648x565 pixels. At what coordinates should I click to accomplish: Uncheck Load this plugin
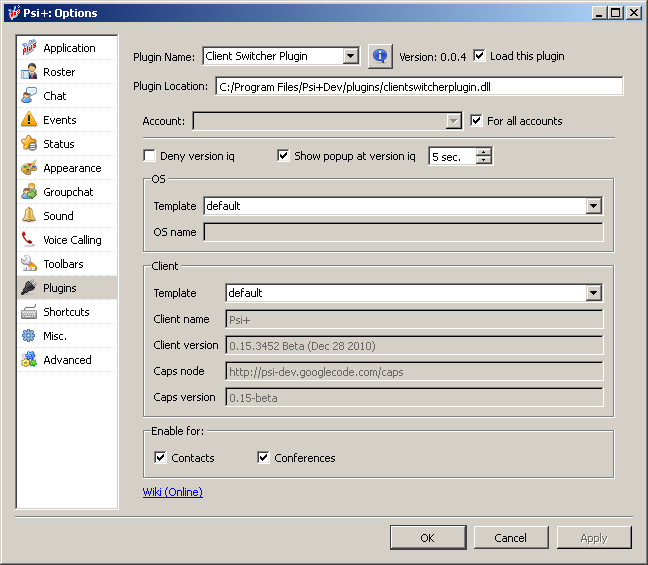pos(479,56)
